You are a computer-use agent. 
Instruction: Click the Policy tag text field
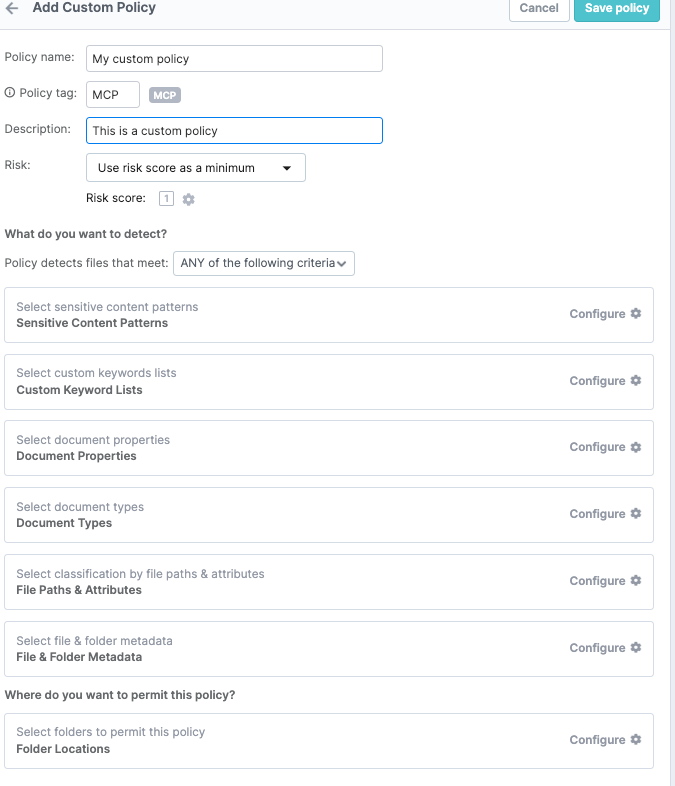113,95
